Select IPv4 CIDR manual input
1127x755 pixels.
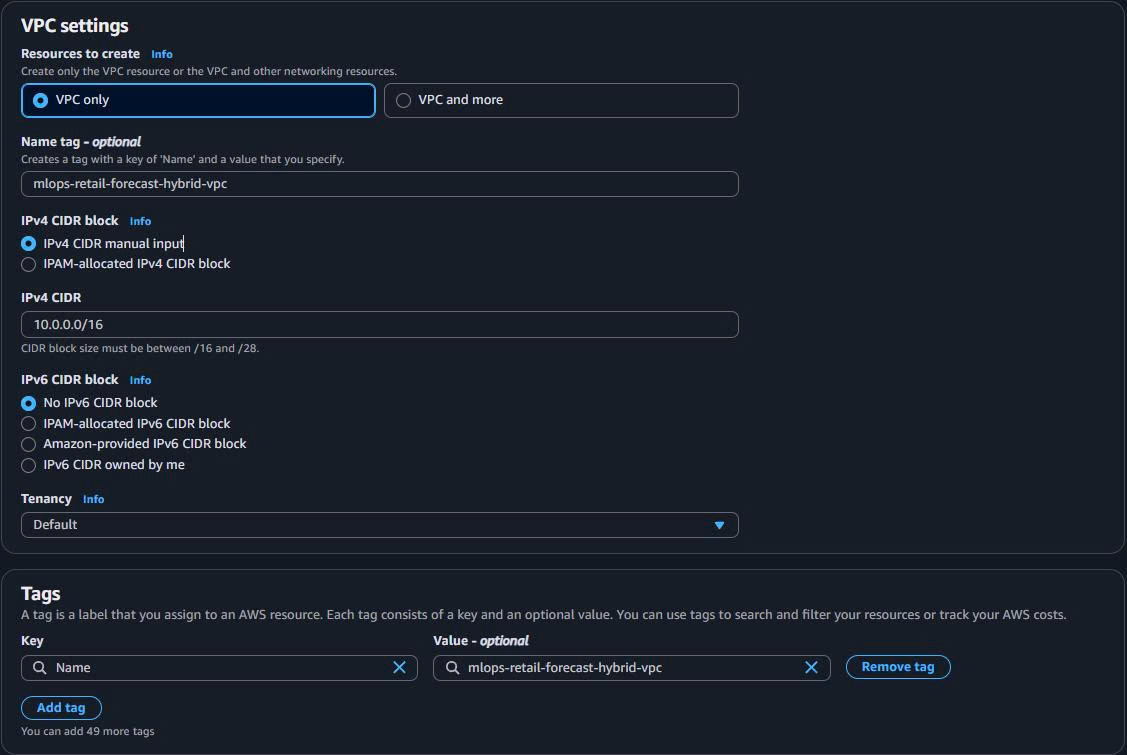28,243
